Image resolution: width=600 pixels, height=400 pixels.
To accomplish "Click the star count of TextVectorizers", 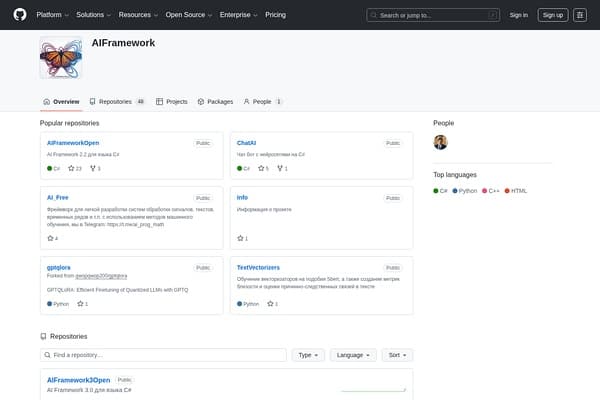I will pyautogui.click(x=272, y=304).
